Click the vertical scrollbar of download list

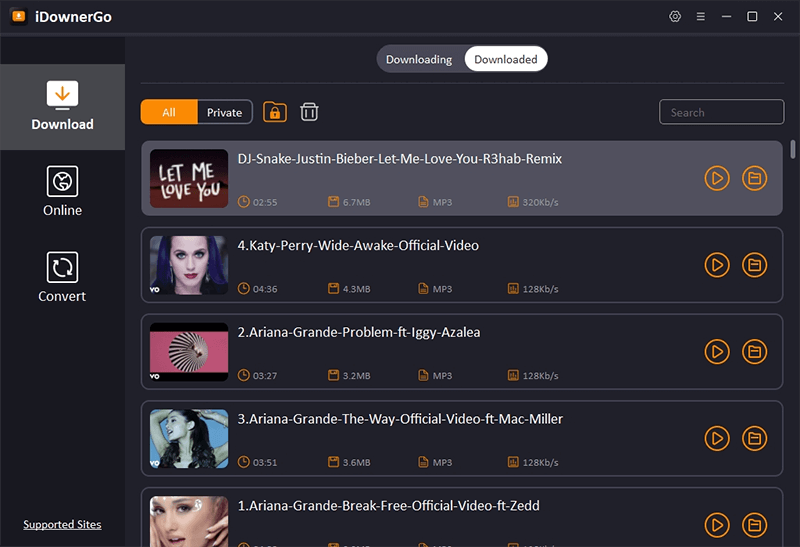[792, 150]
